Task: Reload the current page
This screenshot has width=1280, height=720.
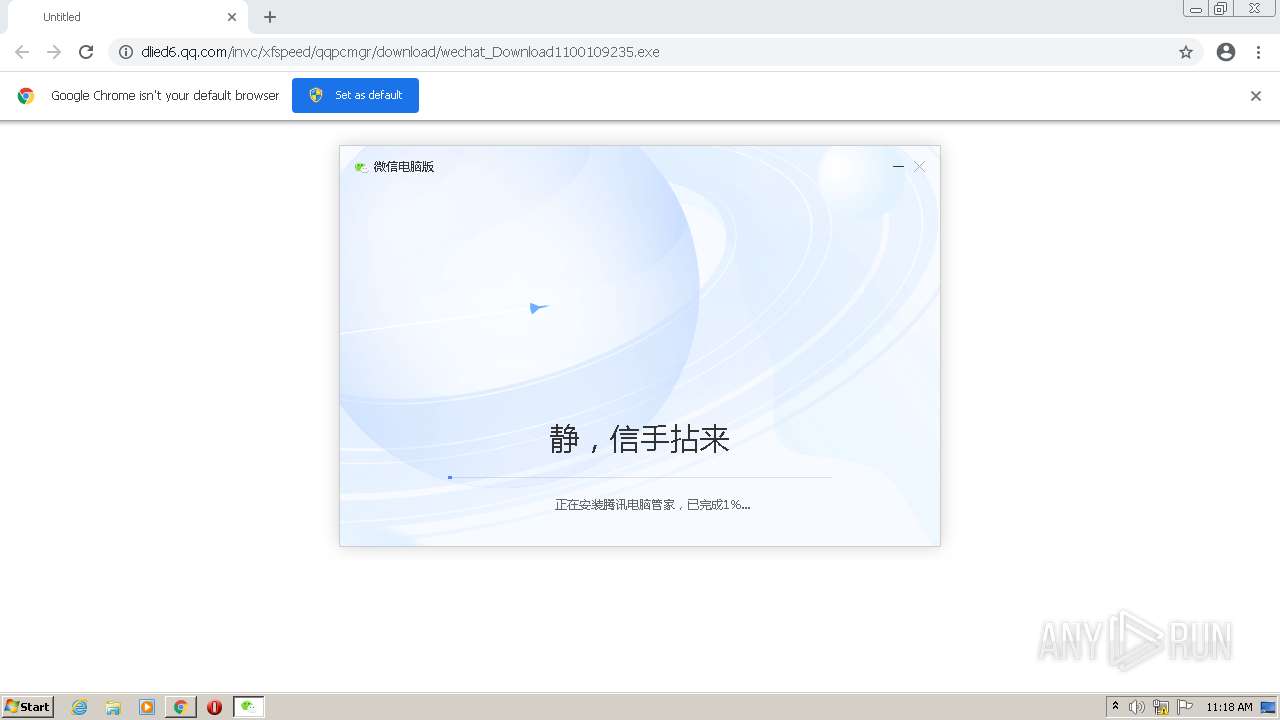Action: [86, 52]
